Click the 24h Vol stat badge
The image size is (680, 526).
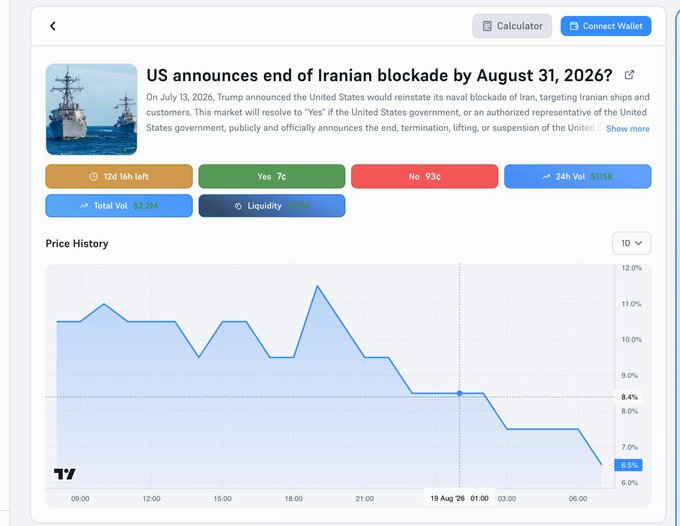577,176
